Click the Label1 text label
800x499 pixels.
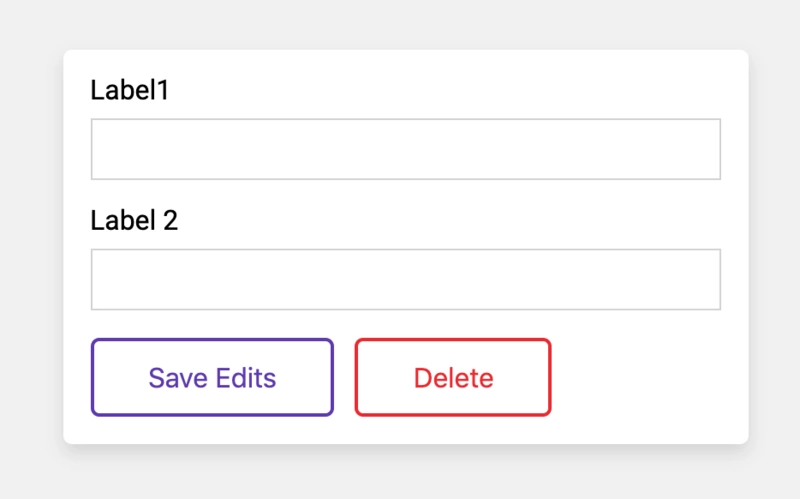[130, 91]
